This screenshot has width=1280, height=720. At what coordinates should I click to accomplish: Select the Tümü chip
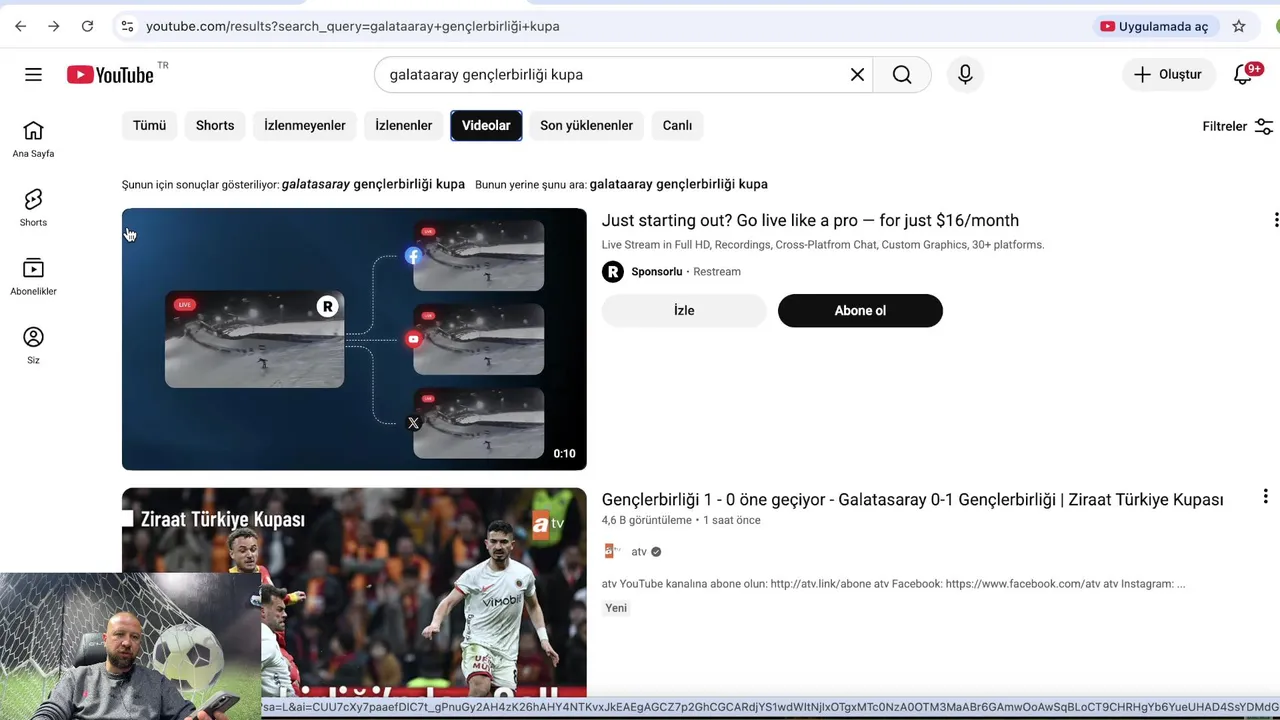click(x=149, y=125)
